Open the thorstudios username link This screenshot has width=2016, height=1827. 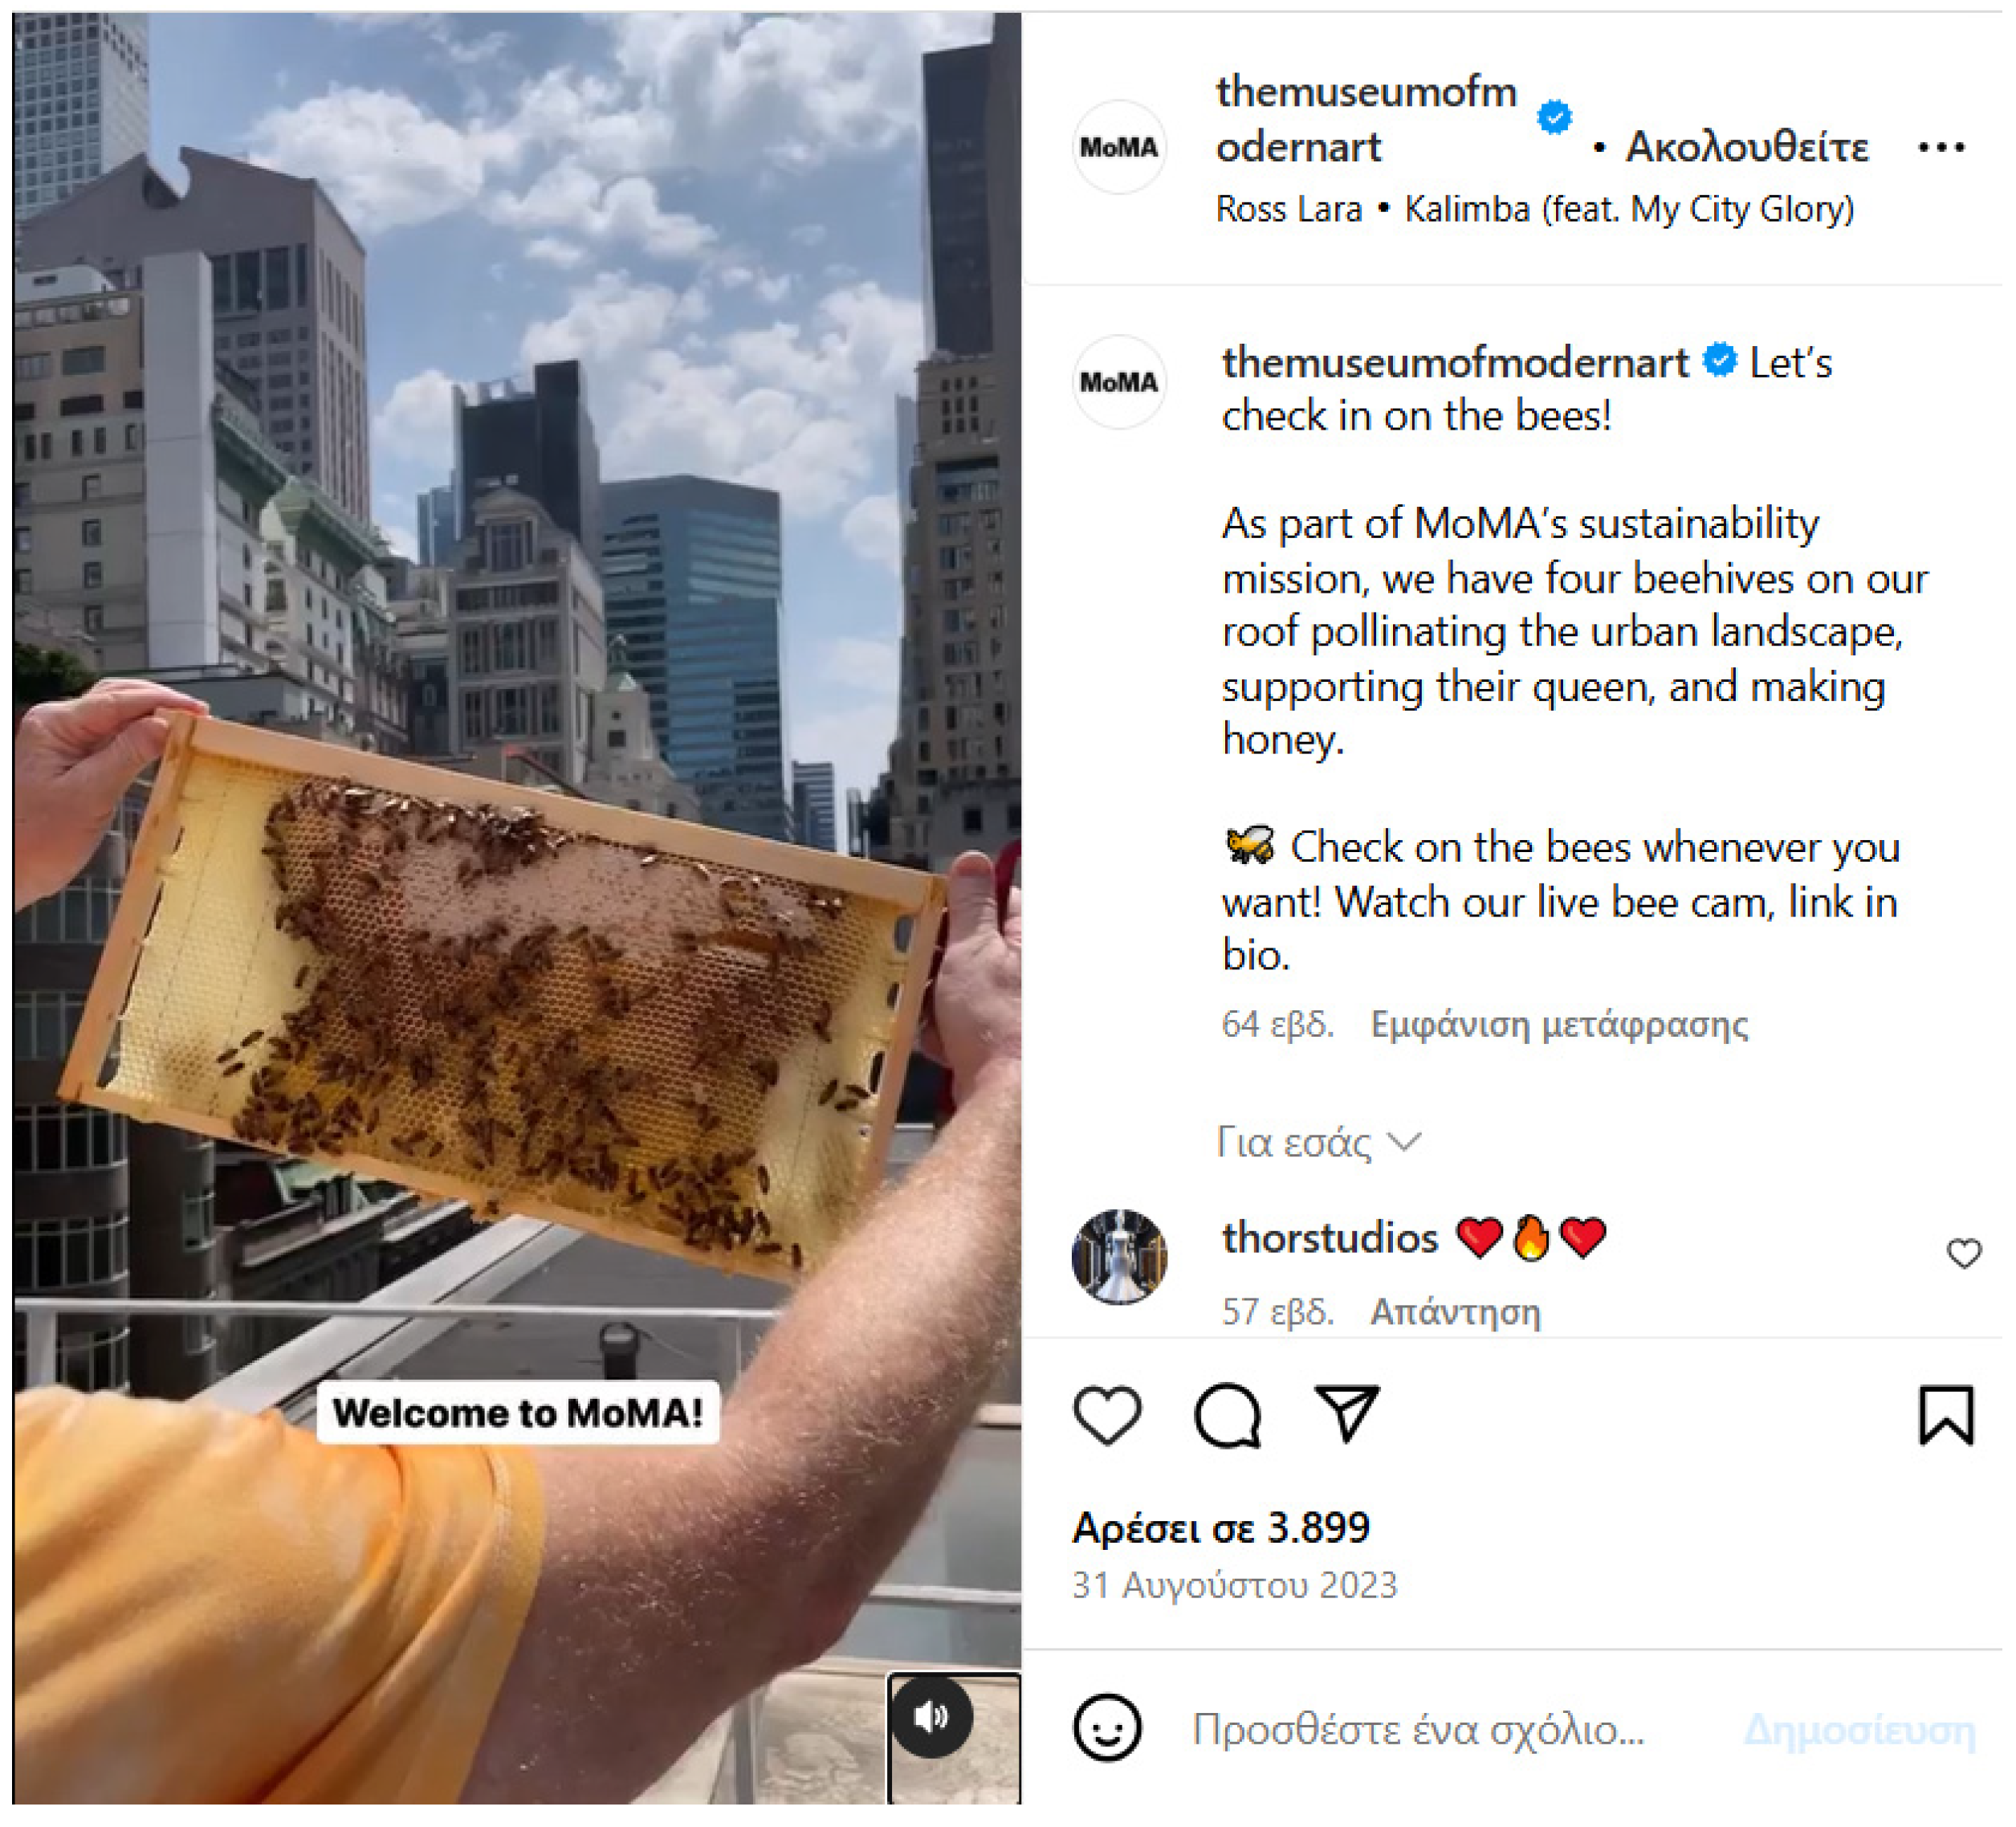(1329, 1237)
